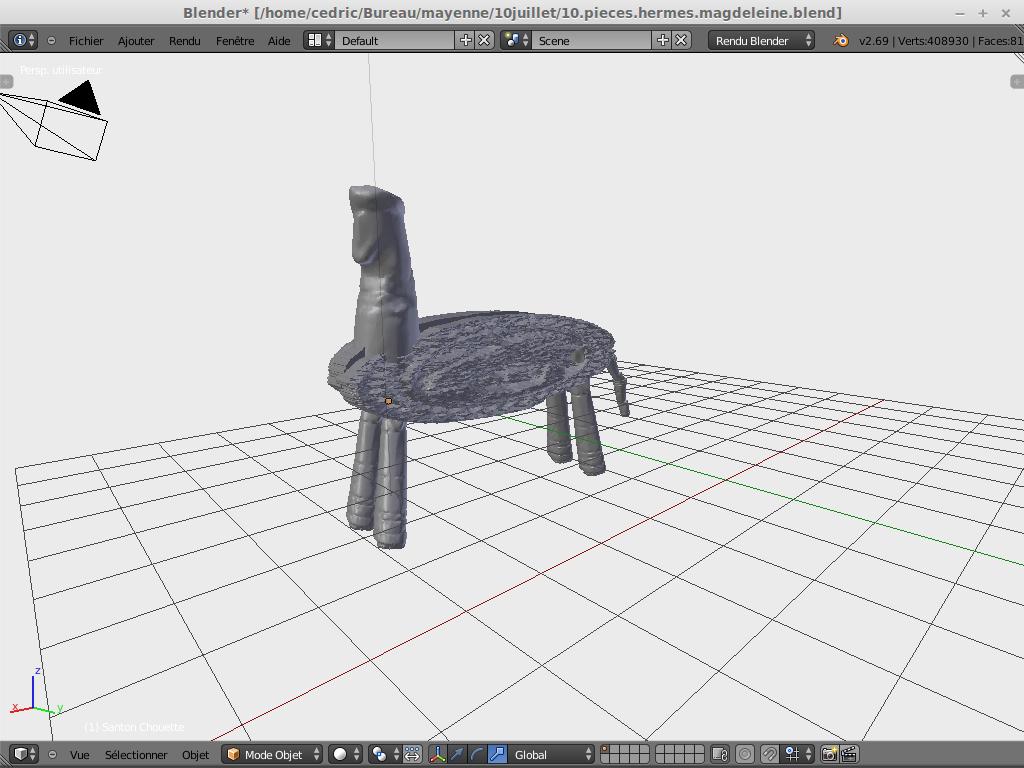Click the OpenGL render image camera icon
The width and height of the screenshot is (1024, 768).
point(829,754)
